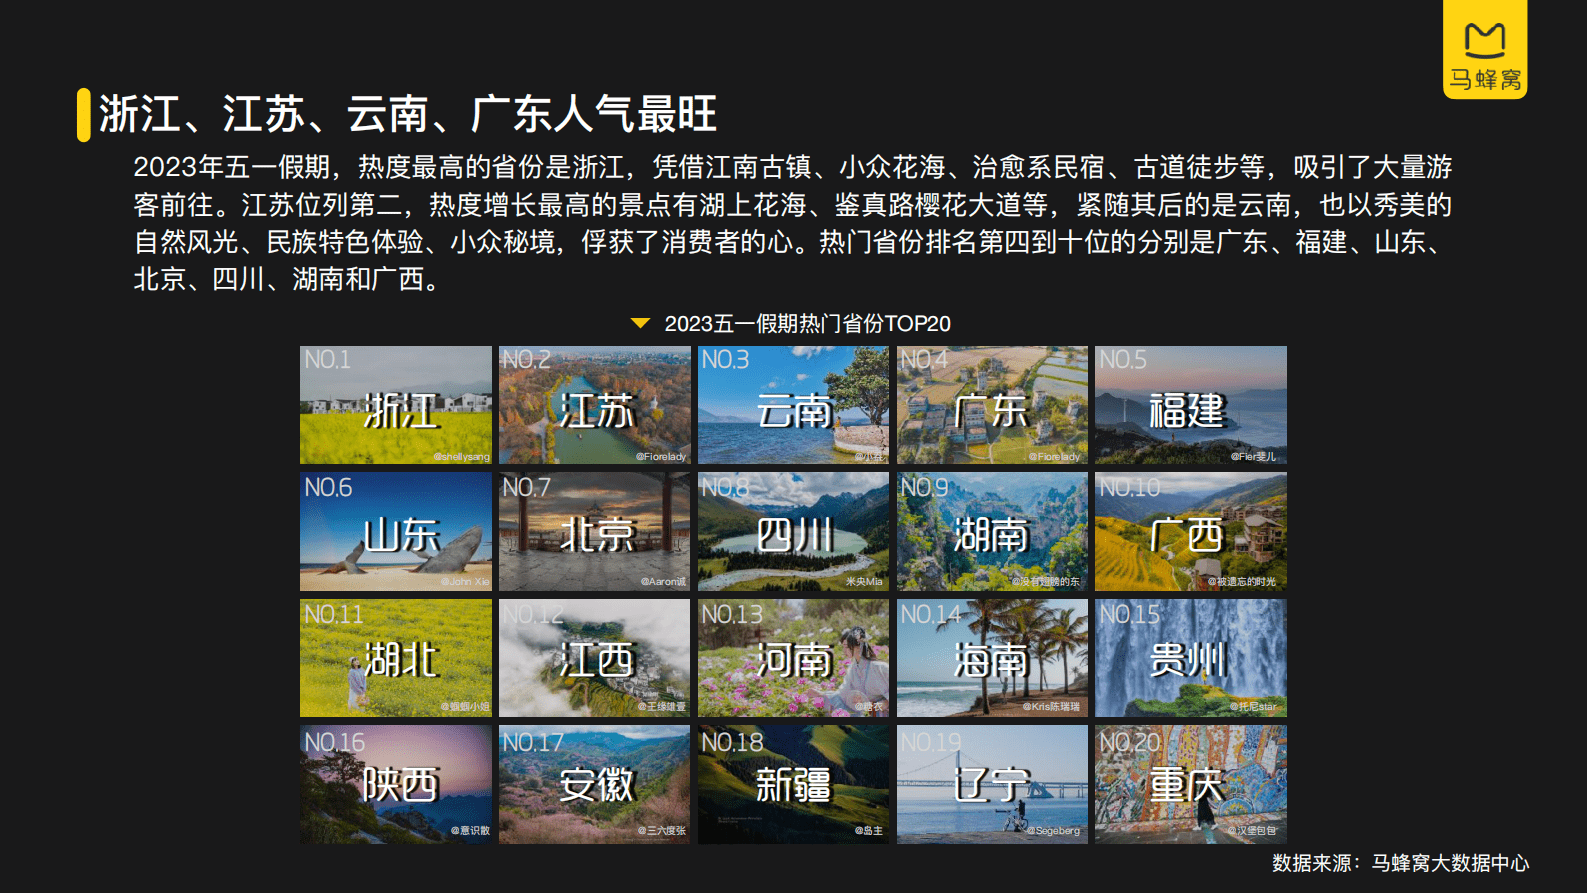Viewport: 1587px width, 893px height.
Task: Open the NO.7 北京 image card
Action: pos(595,532)
